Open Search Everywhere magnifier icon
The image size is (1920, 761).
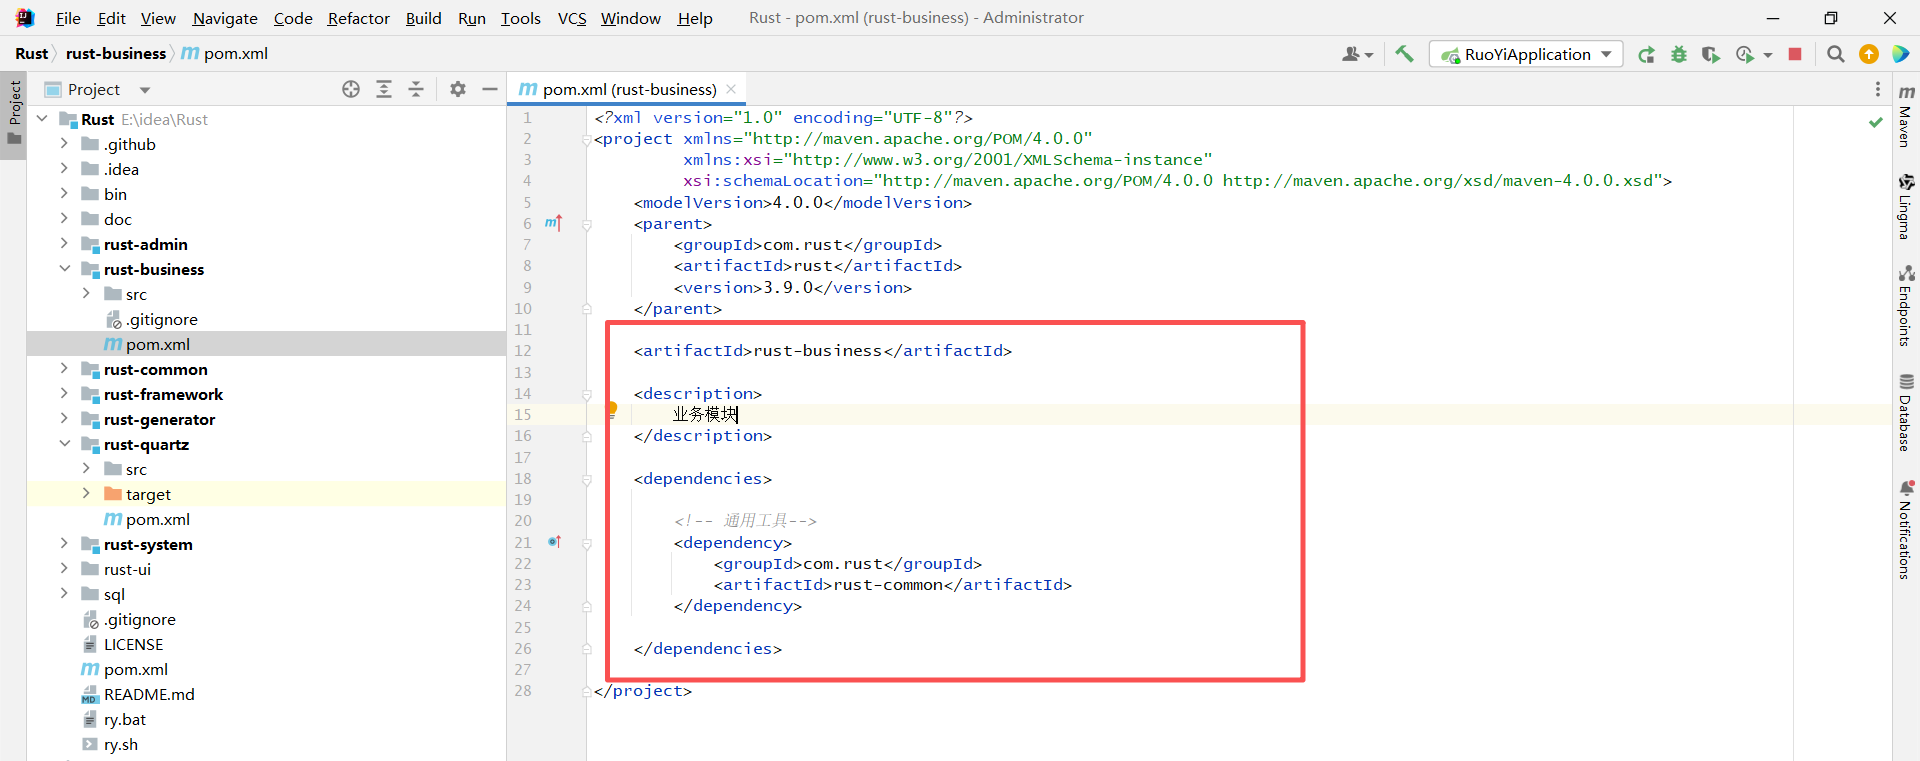[x=1835, y=54]
